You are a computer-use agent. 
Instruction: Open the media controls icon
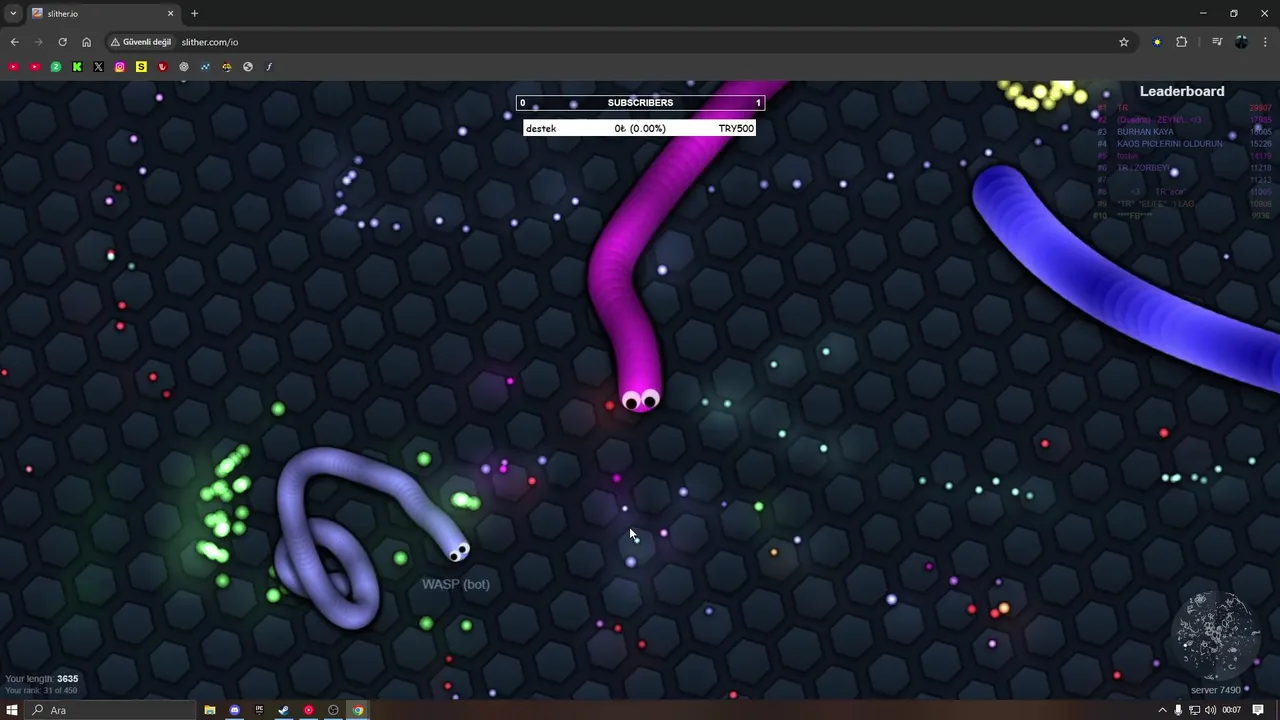pos(1217,42)
